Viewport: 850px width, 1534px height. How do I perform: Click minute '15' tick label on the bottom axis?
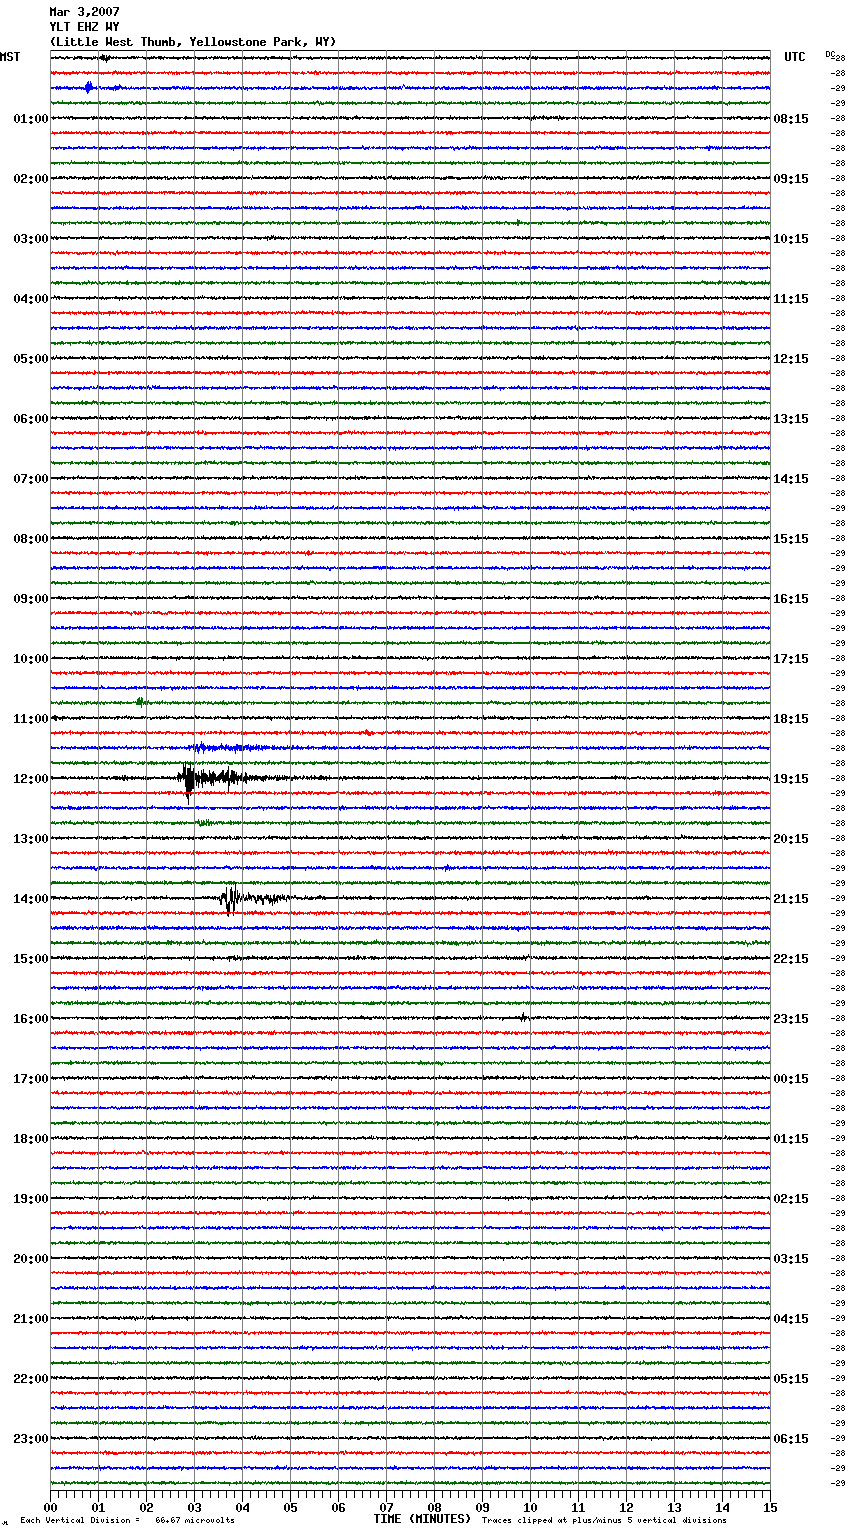[770, 1508]
